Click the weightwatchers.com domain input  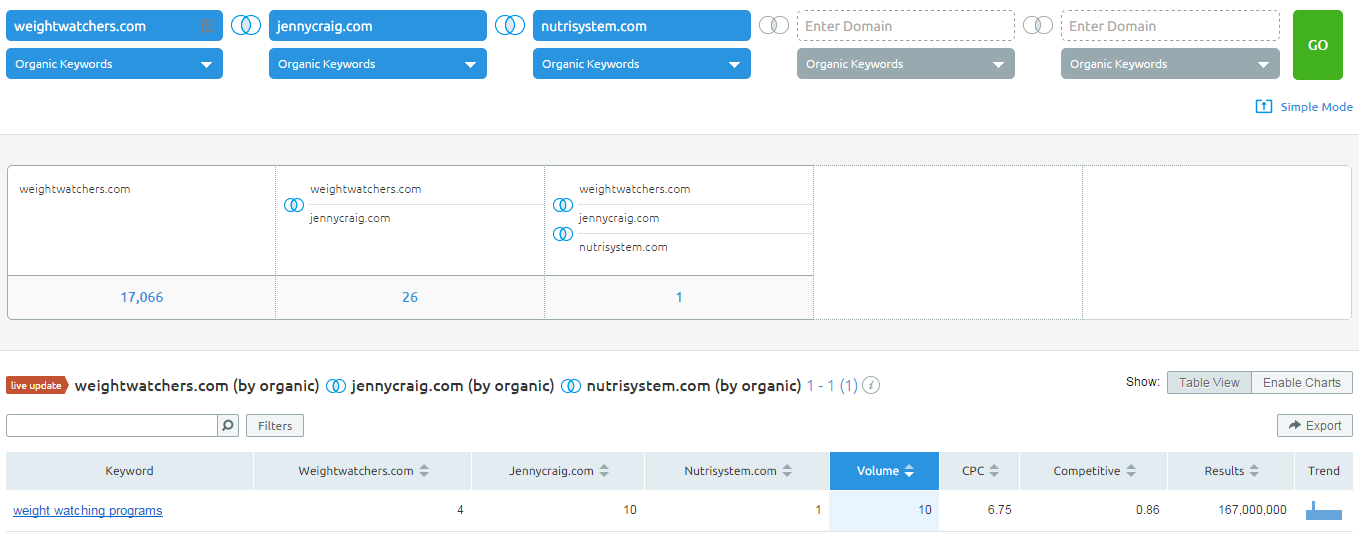click(x=114, y=26)
